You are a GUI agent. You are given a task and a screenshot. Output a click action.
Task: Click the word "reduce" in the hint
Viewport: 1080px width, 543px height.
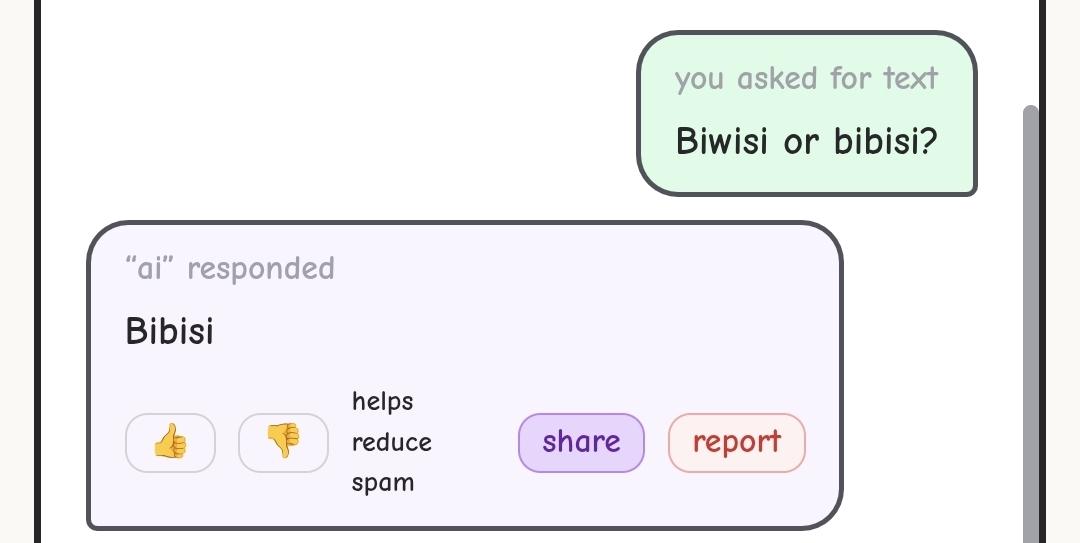(x=392, y=442)
